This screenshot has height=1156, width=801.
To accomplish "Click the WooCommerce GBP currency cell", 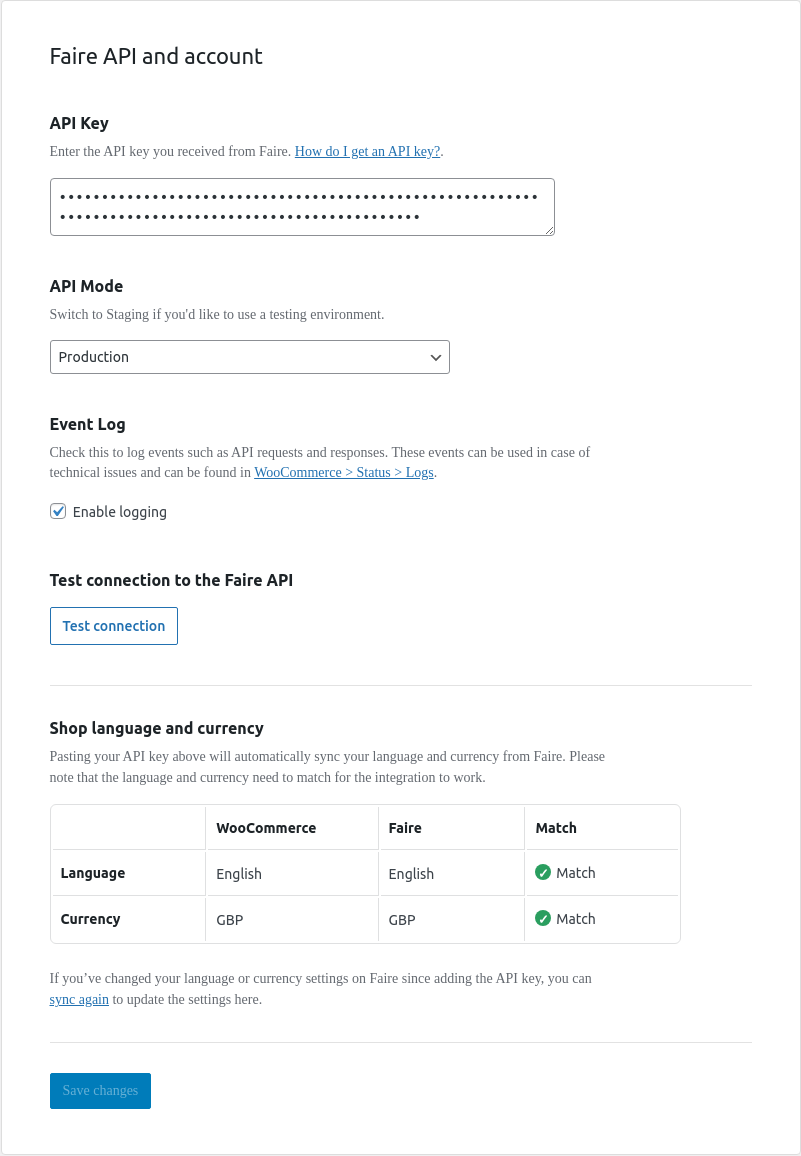I will pos(229,920).
